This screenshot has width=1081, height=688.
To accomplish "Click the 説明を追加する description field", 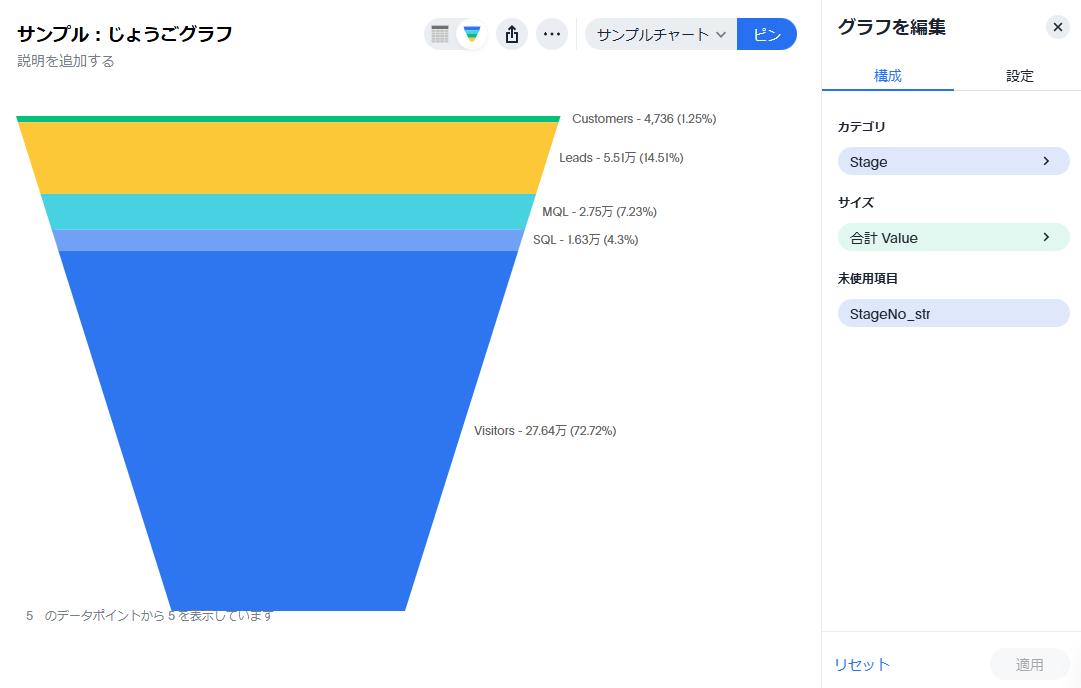I will point(66,61).
